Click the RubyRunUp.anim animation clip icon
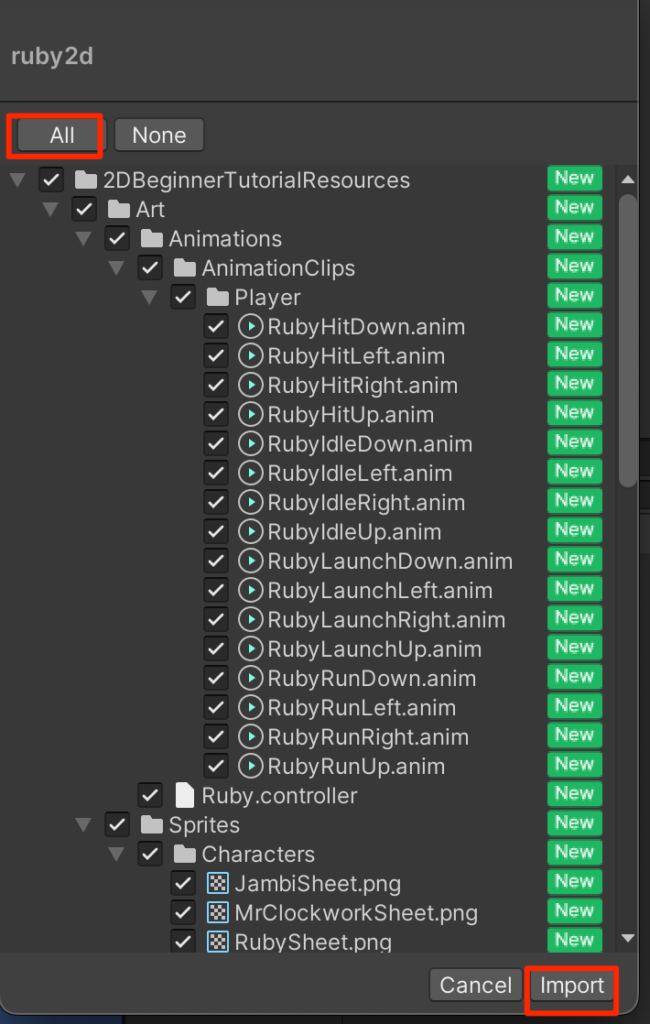The height and width of the screenshot is (1024, 650). [x=250, y=766]
